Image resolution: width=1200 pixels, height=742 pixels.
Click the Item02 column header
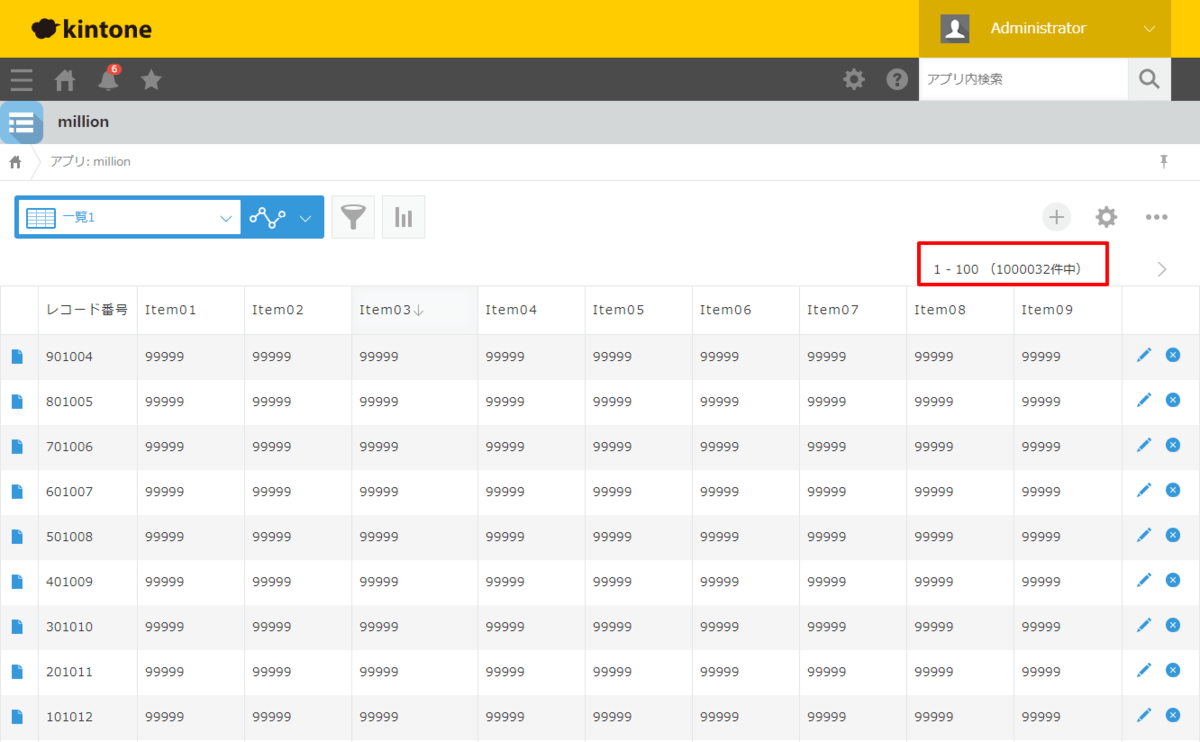pos(298,310)
